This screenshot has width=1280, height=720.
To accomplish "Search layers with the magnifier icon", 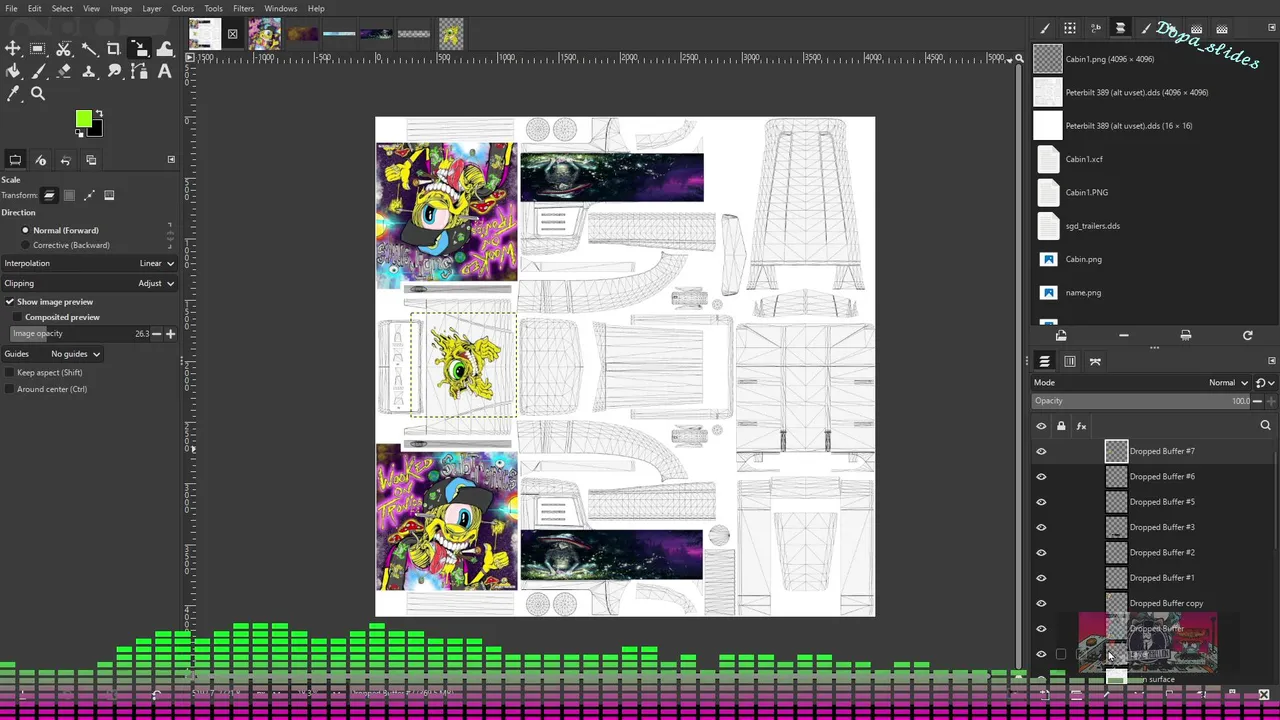I will 1265,426.
